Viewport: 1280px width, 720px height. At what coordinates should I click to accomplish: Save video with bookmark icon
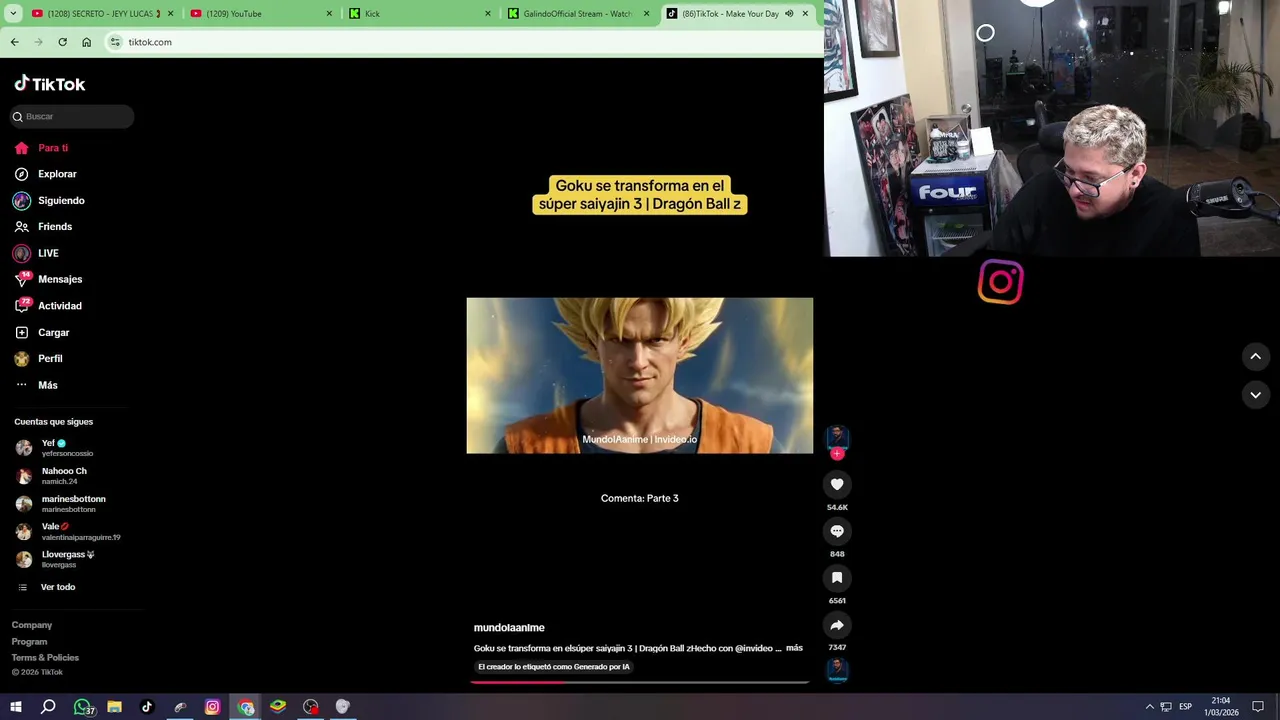coord(837,578)
